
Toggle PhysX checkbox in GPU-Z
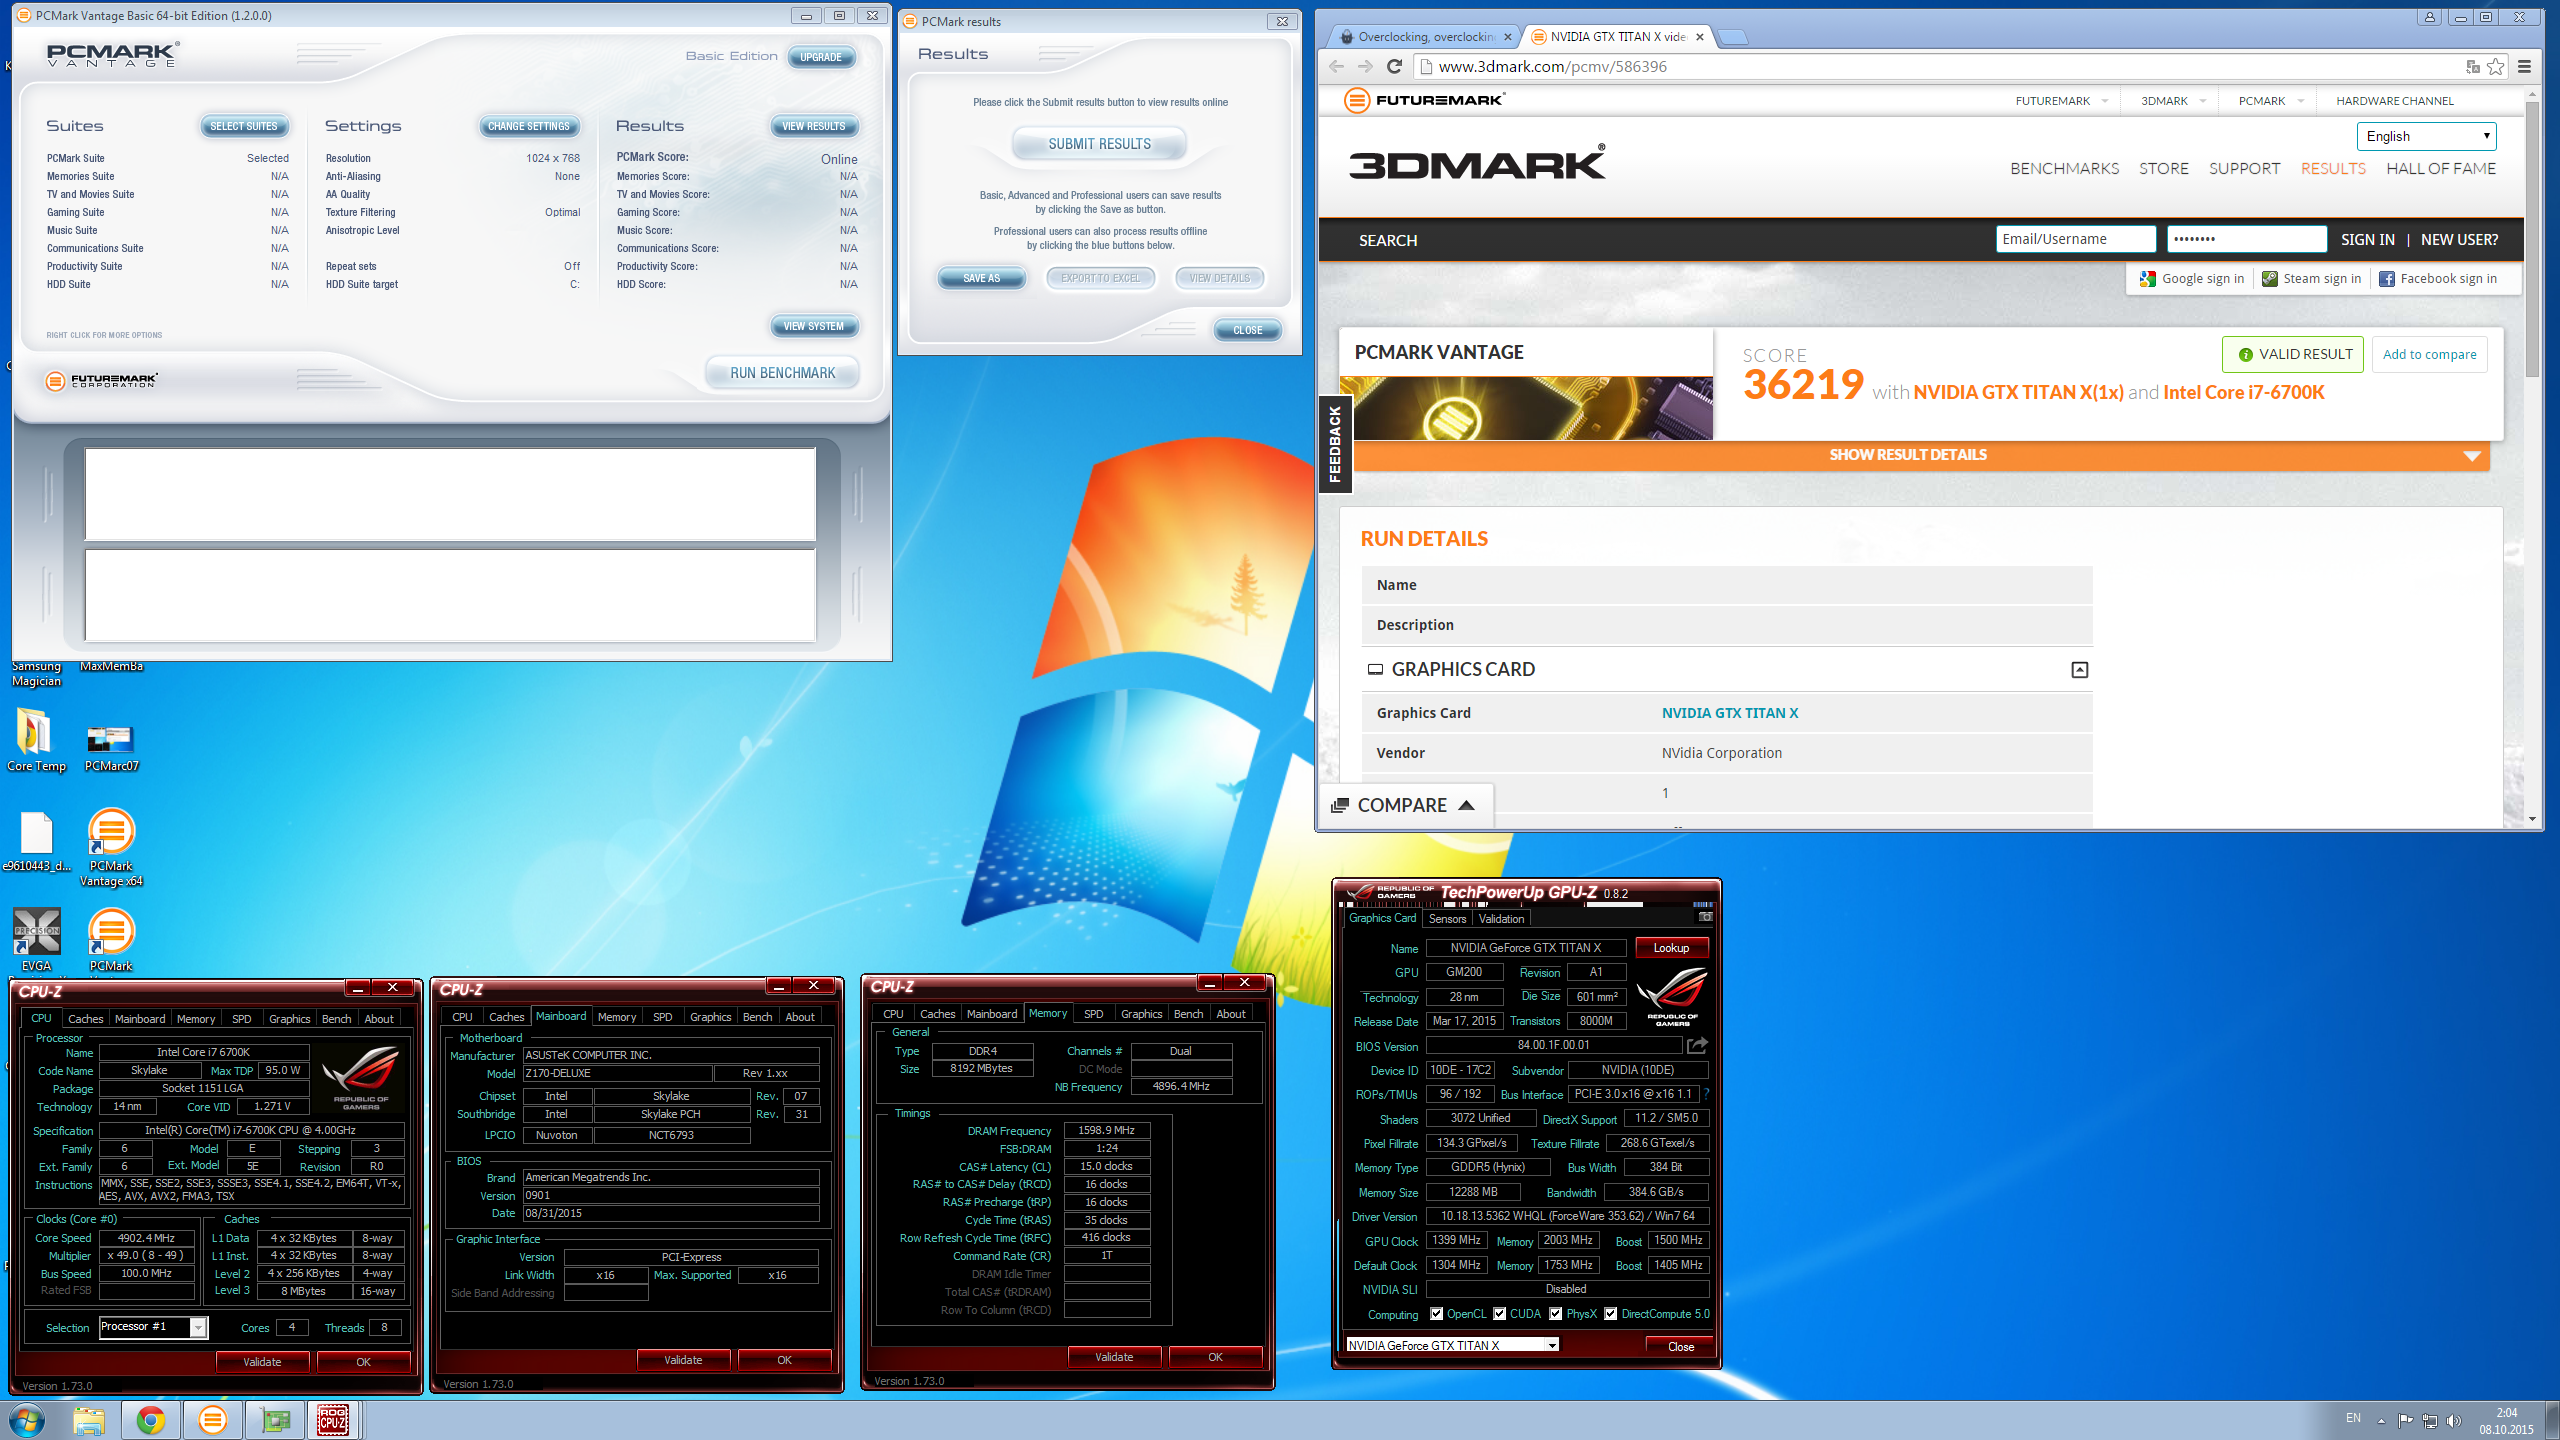click(1555, 1314)
